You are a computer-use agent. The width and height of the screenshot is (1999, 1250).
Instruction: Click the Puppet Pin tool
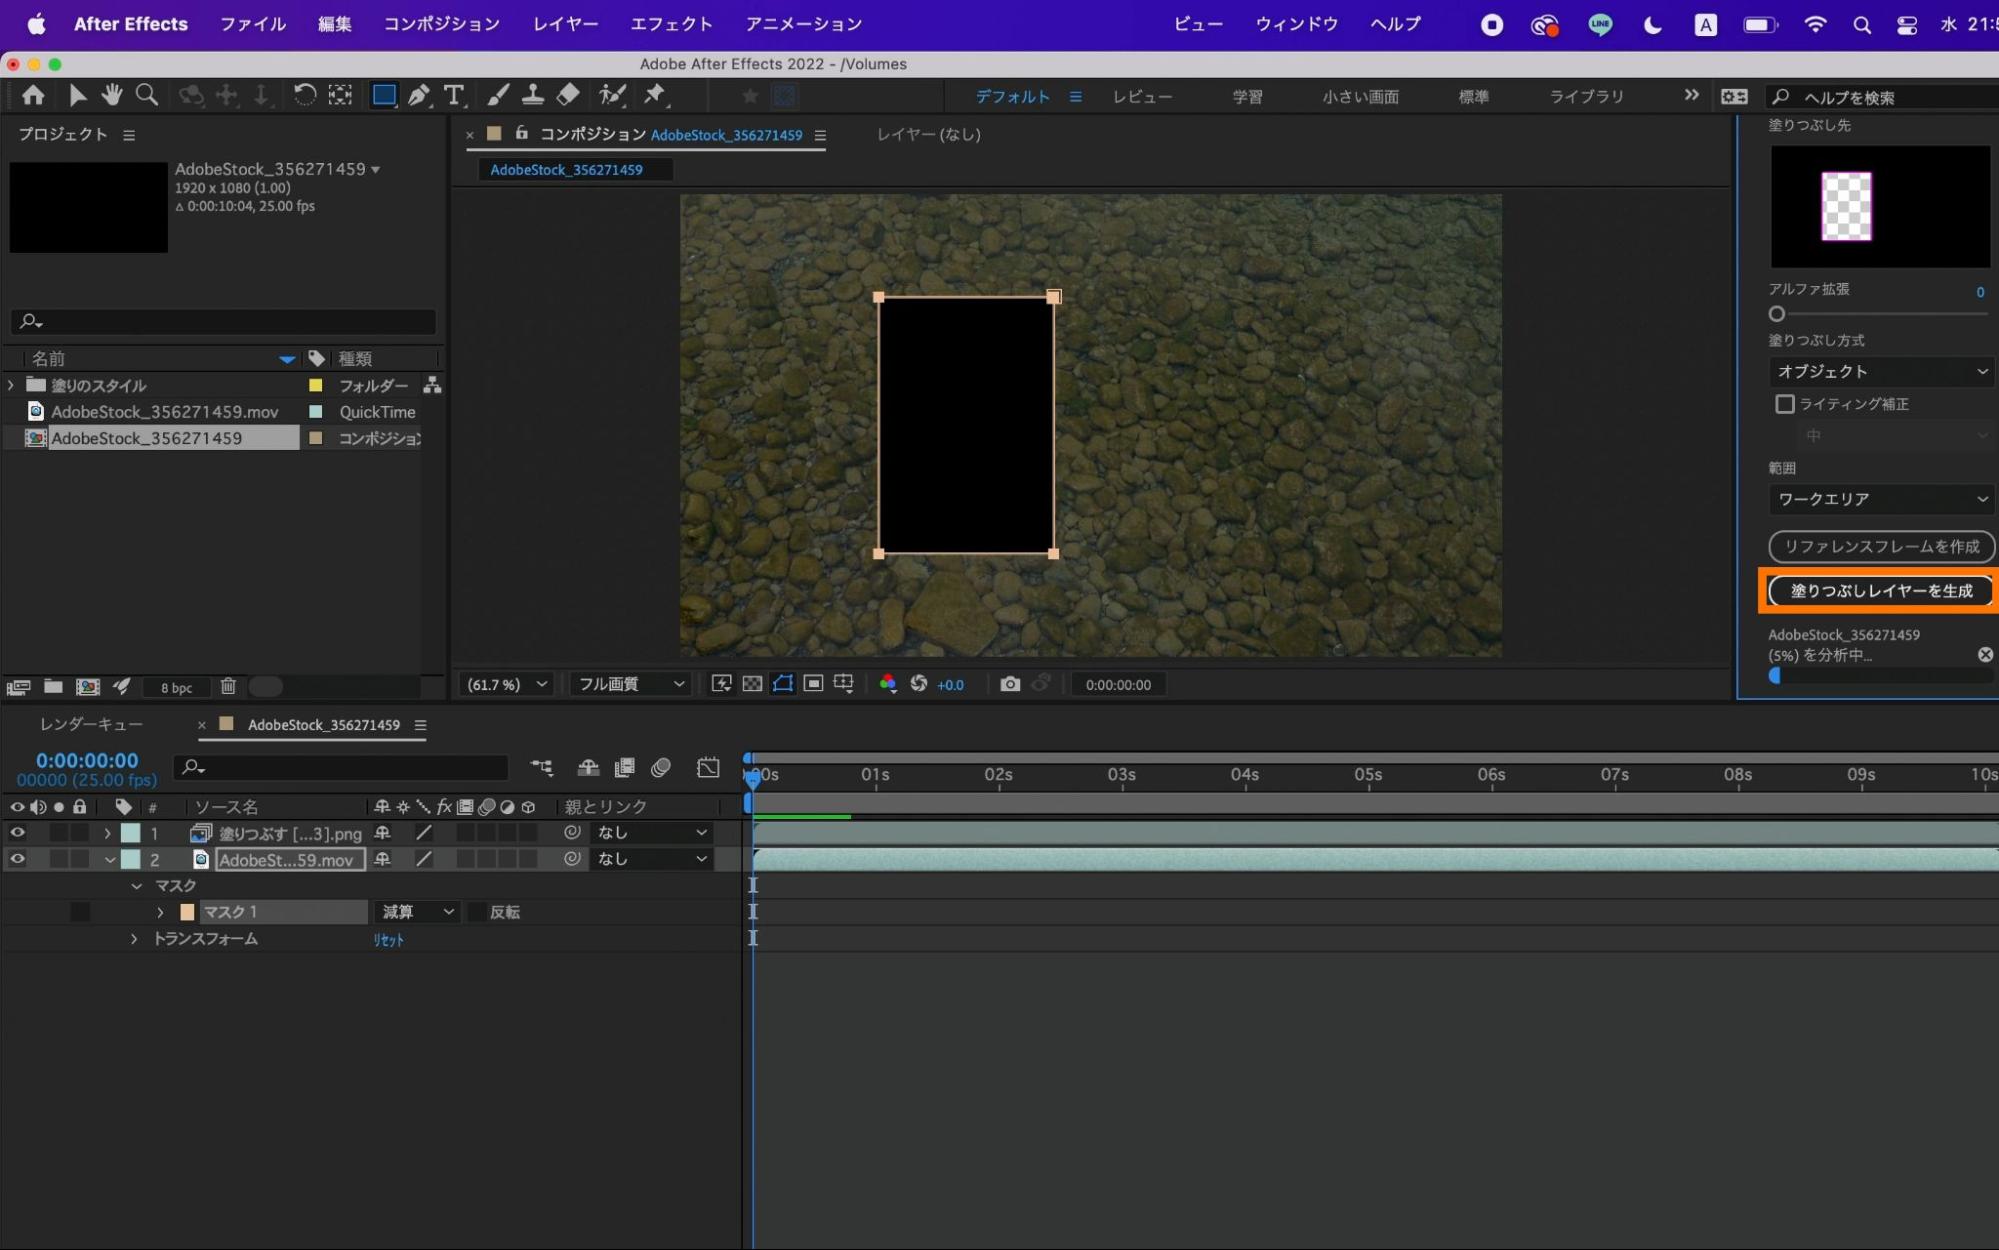click(655, 95)
